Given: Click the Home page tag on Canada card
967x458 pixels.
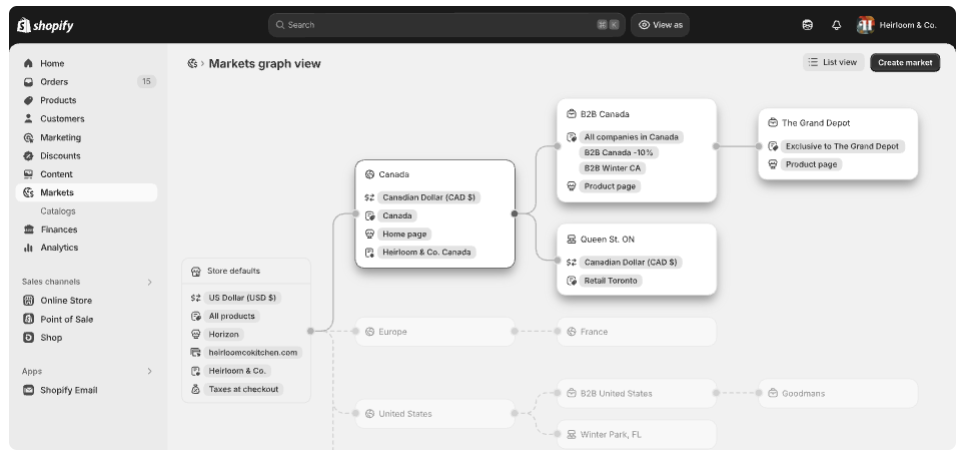Looking at the screenshot, I should point(405,234).
